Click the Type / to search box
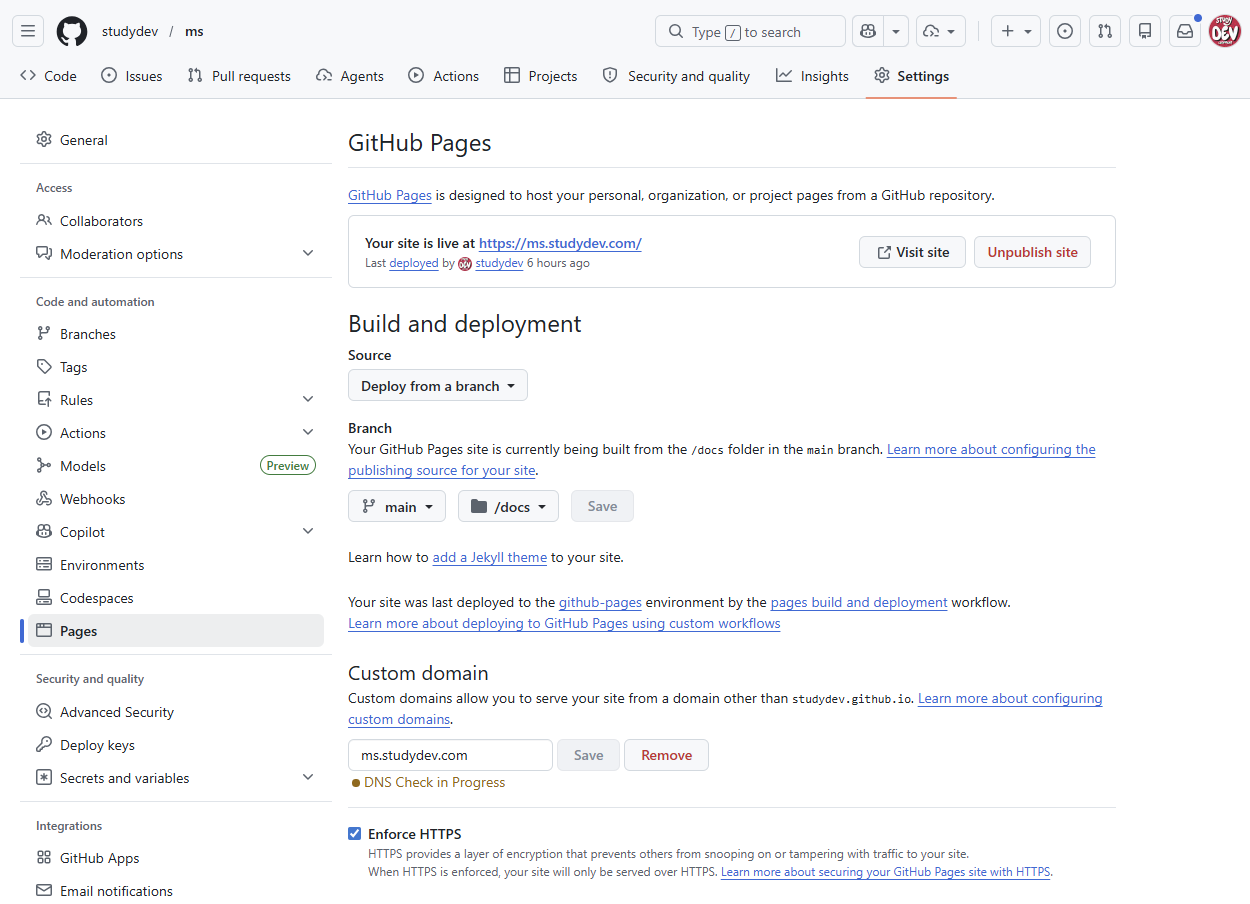 [751, 31]
